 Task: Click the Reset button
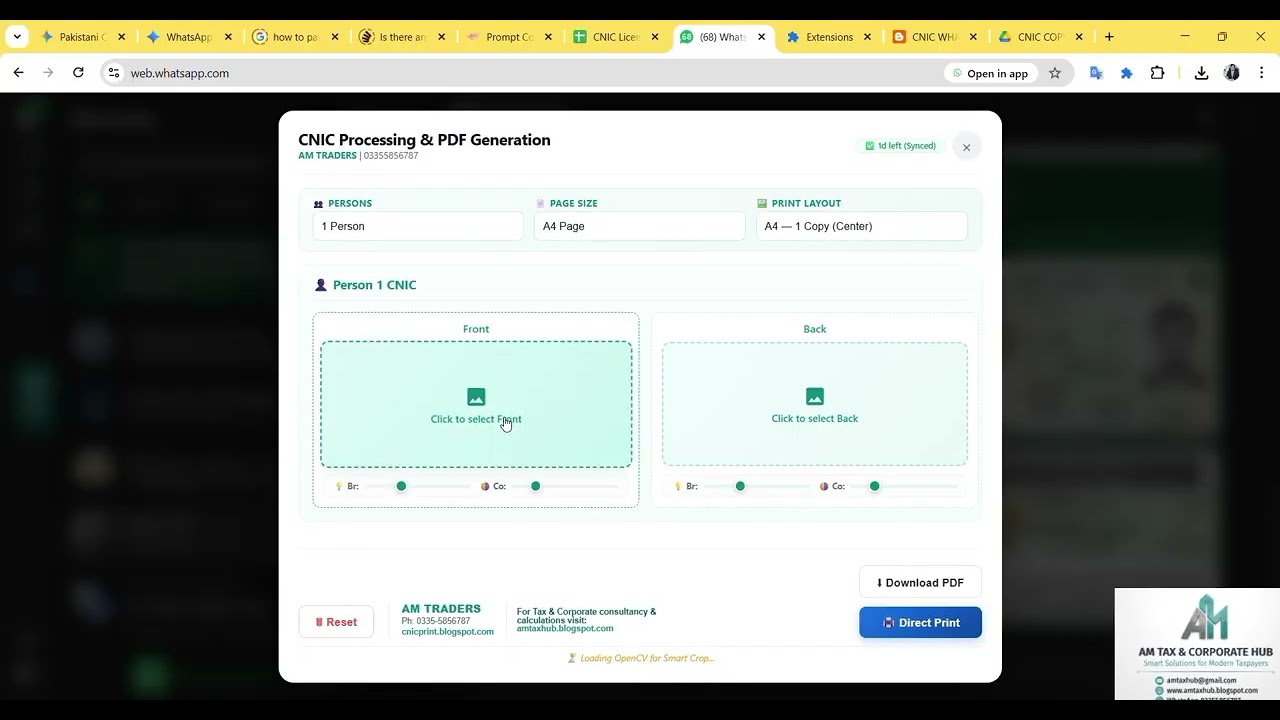click(336, 622)
